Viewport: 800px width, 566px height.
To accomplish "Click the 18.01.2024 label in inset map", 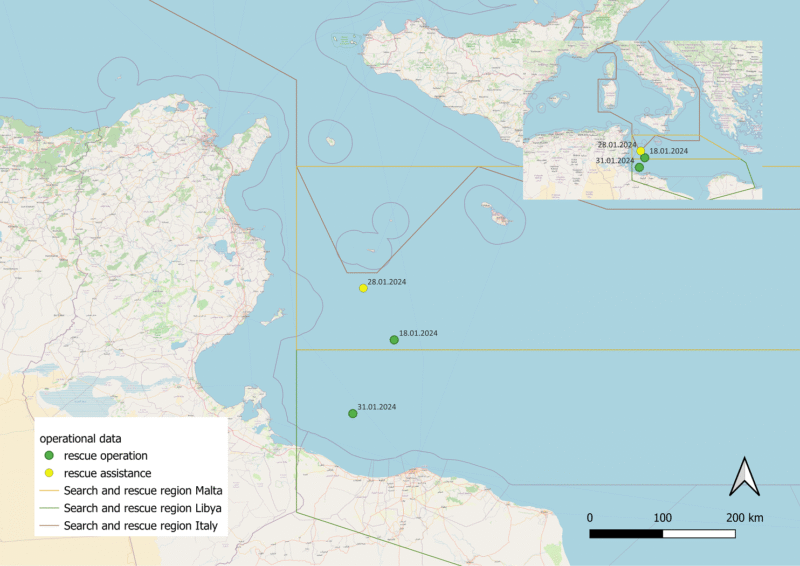I will coord(669,151).
